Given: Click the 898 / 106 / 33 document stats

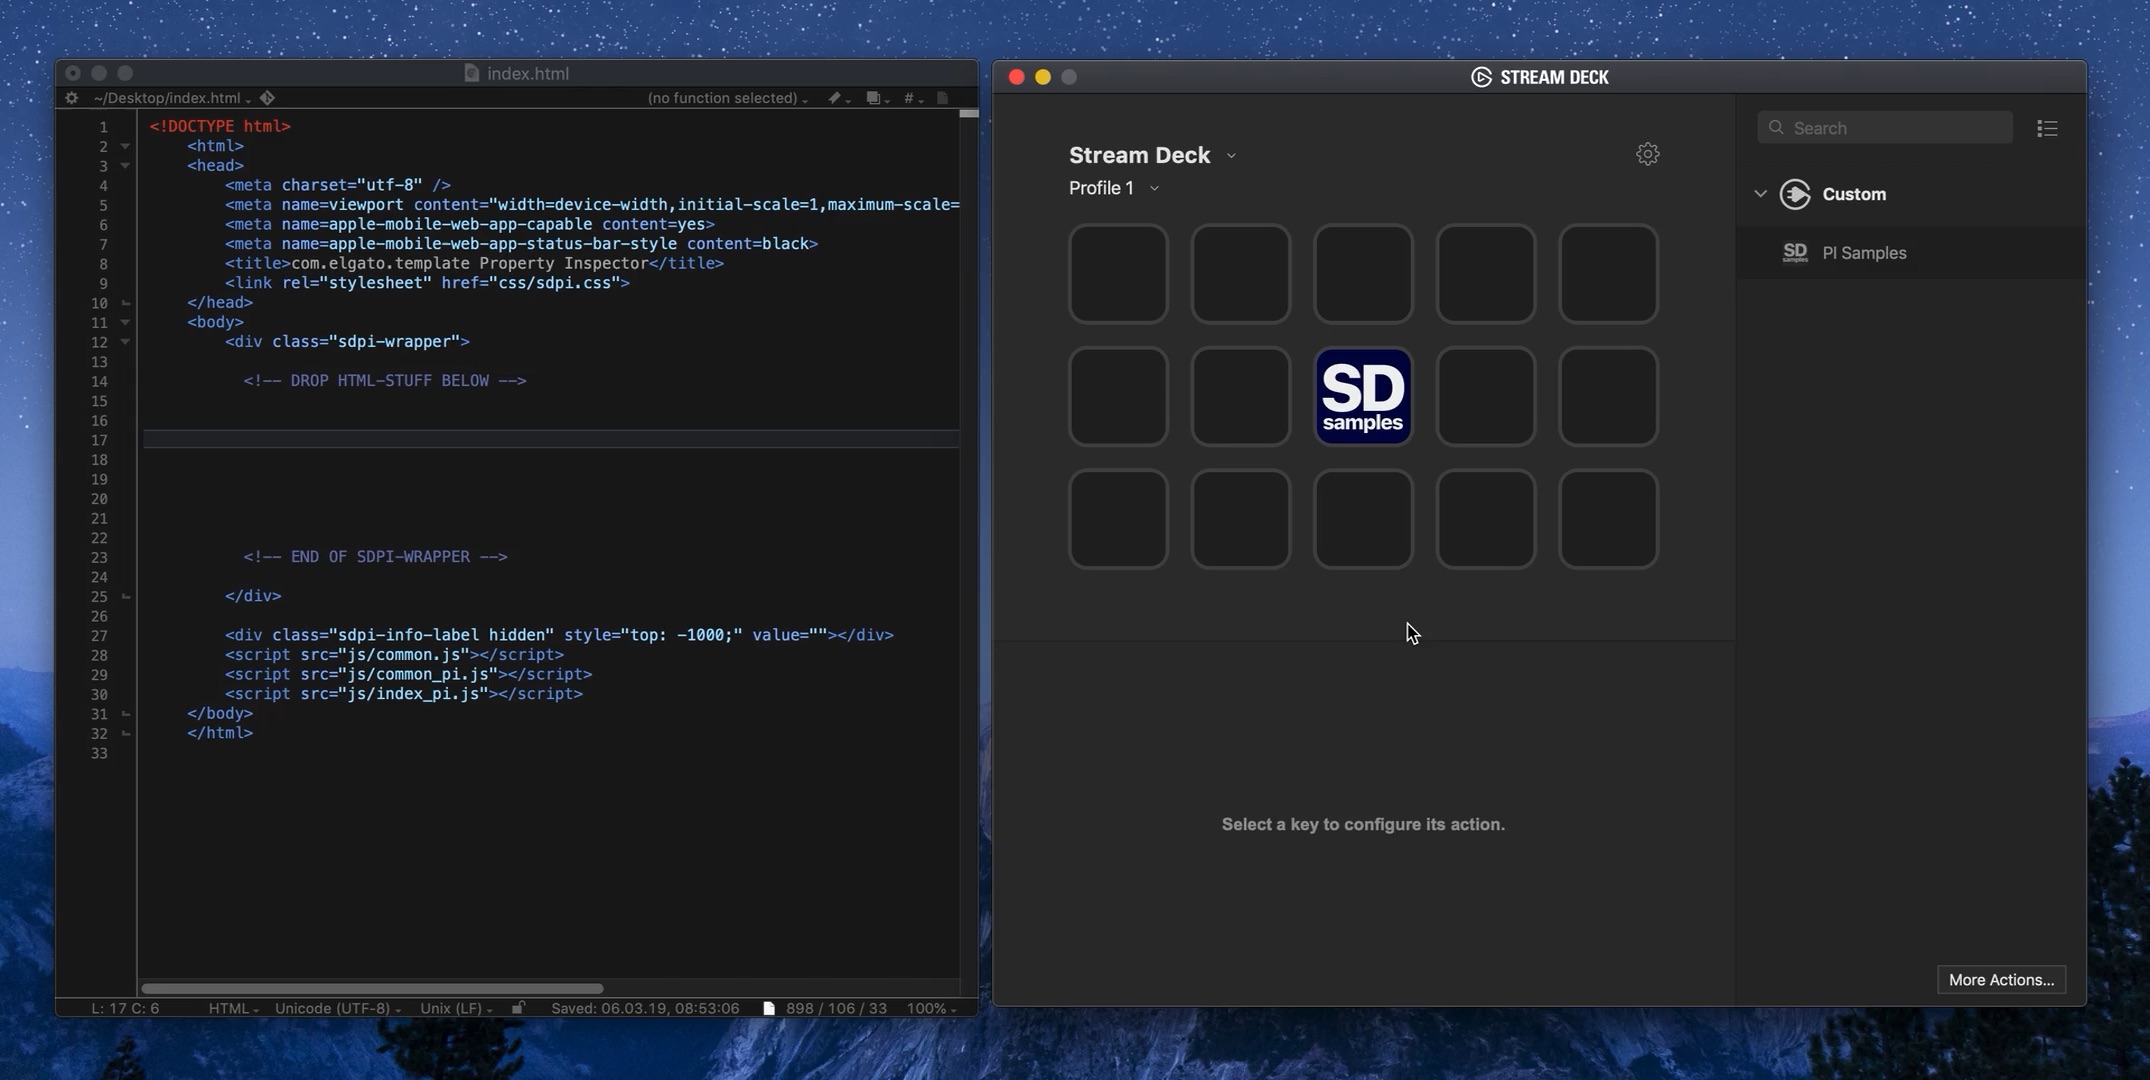Looking at the screenshot, I should pyautogui.click(x=836, y=1008).
